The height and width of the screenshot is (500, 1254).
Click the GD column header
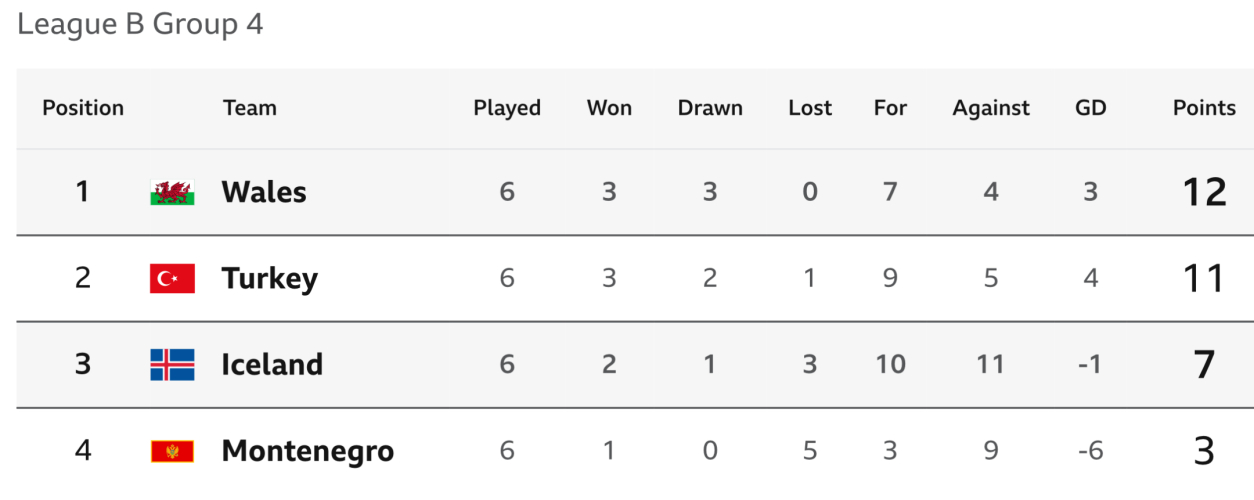[x=1090, y=108]
